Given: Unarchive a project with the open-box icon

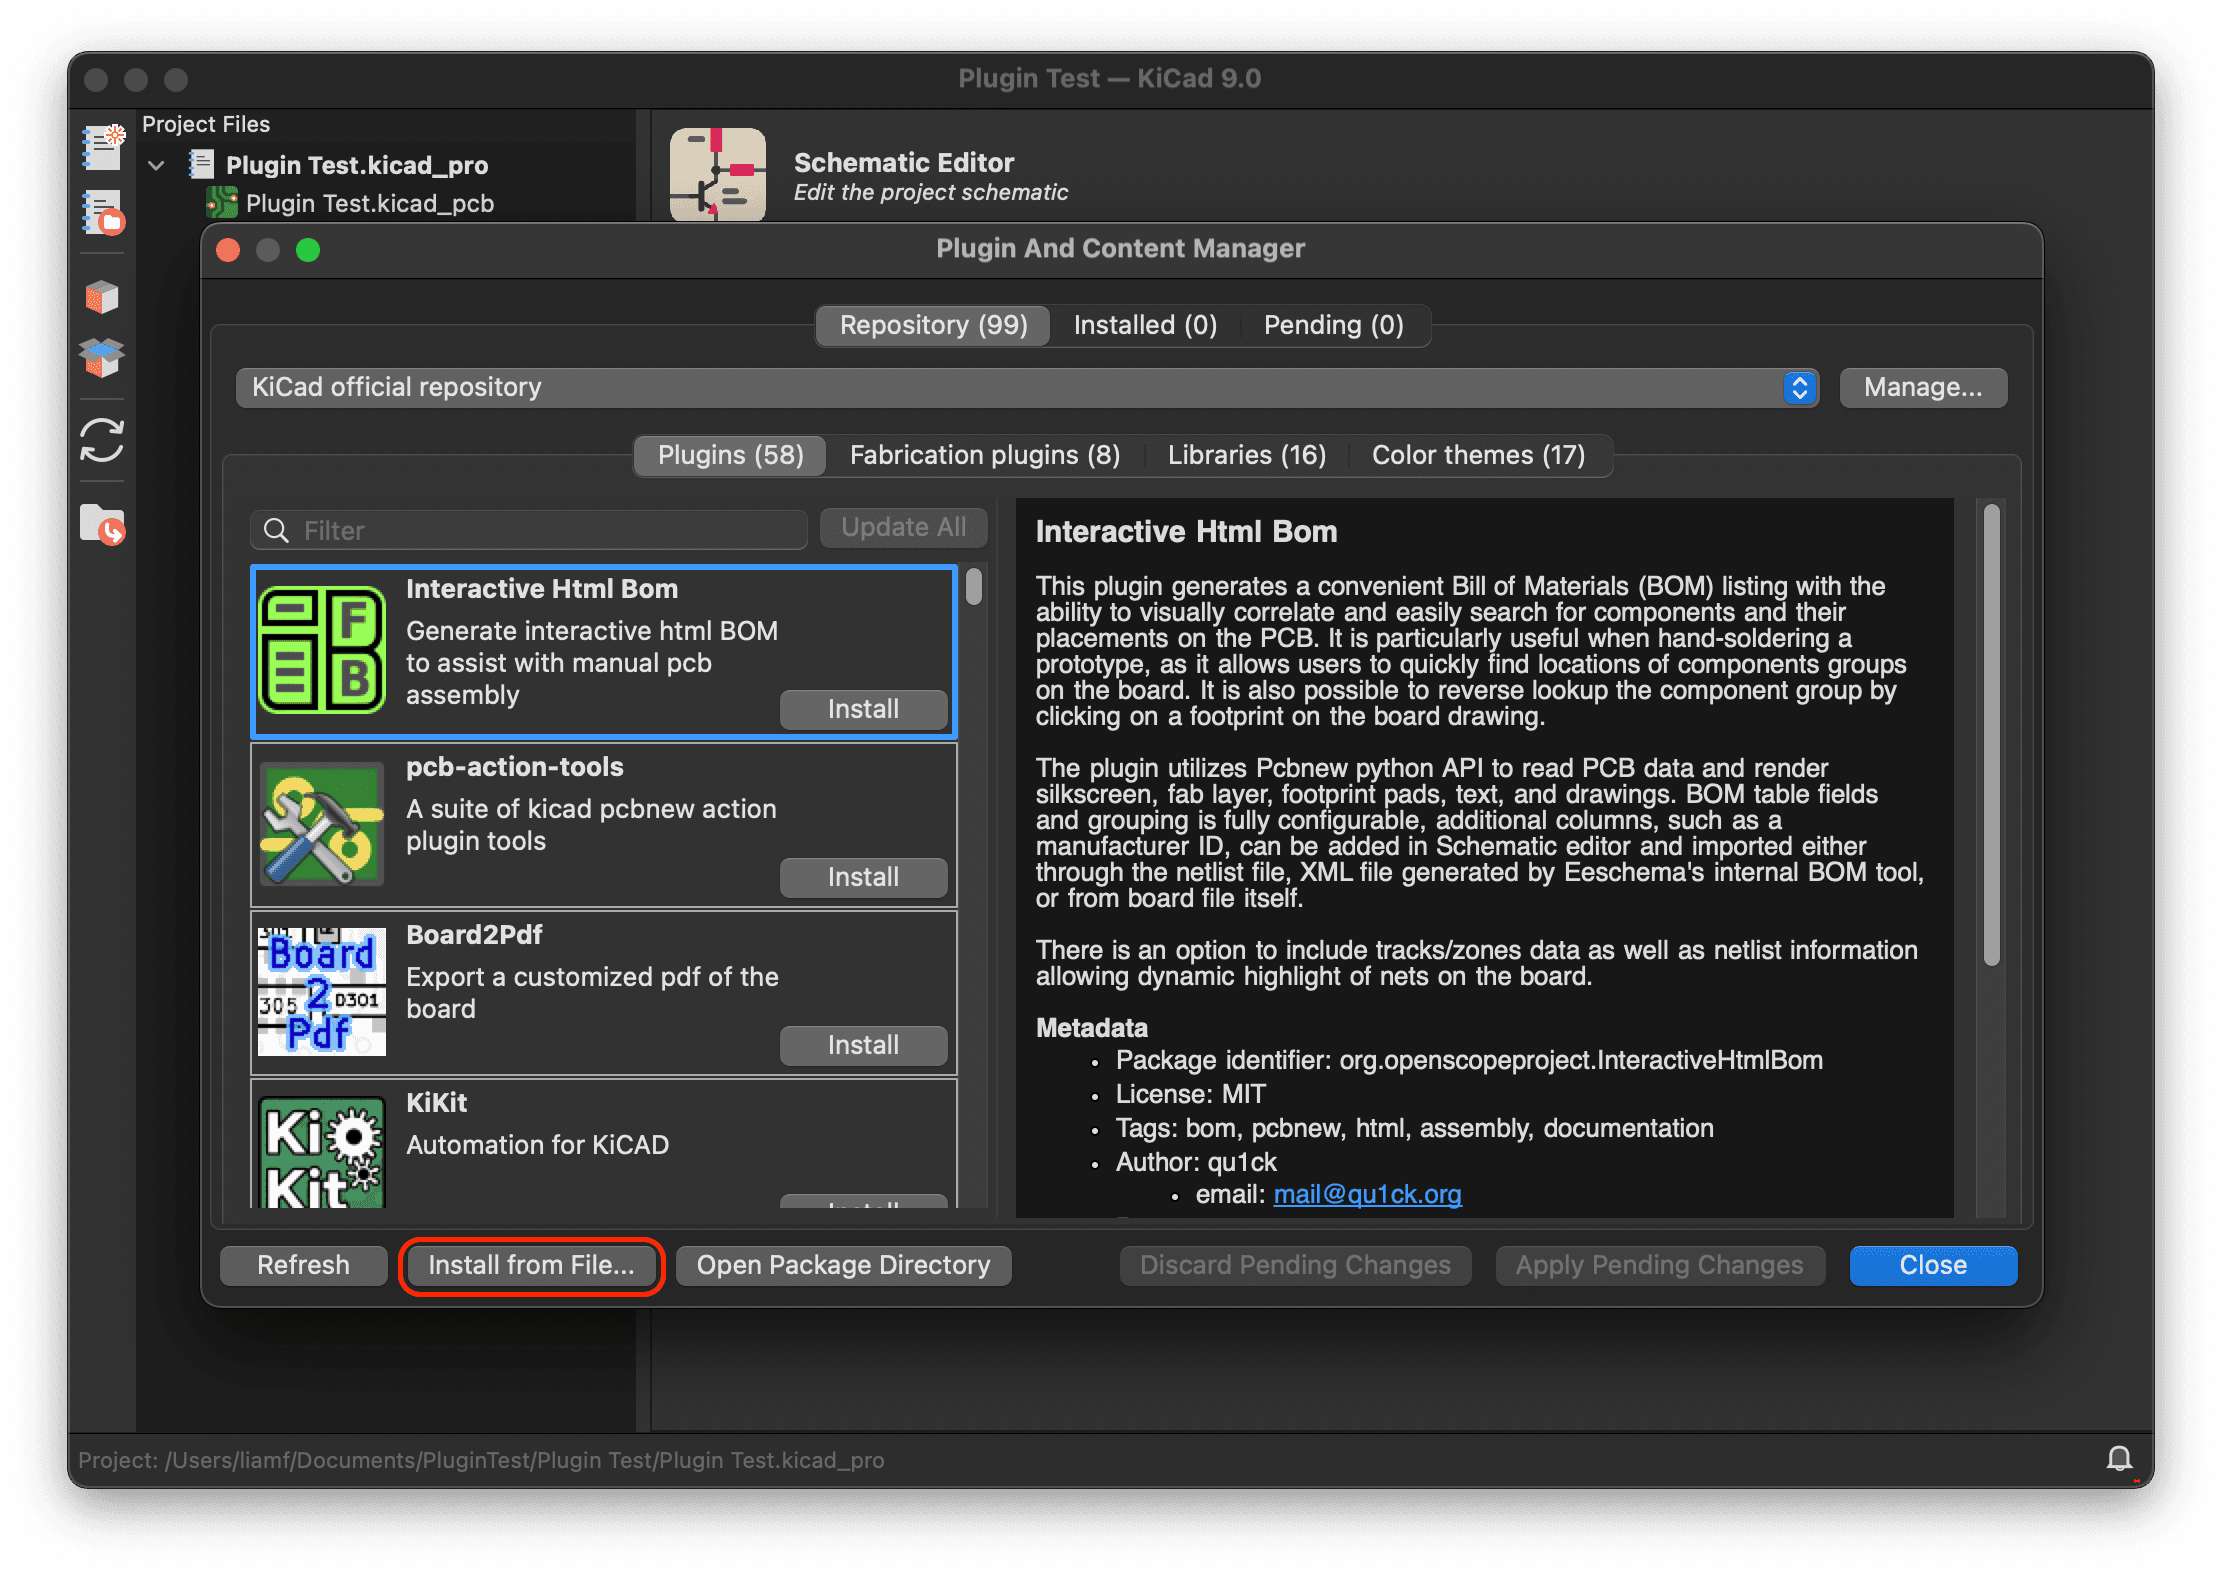Looking at the screenshot, I should 101,358.
